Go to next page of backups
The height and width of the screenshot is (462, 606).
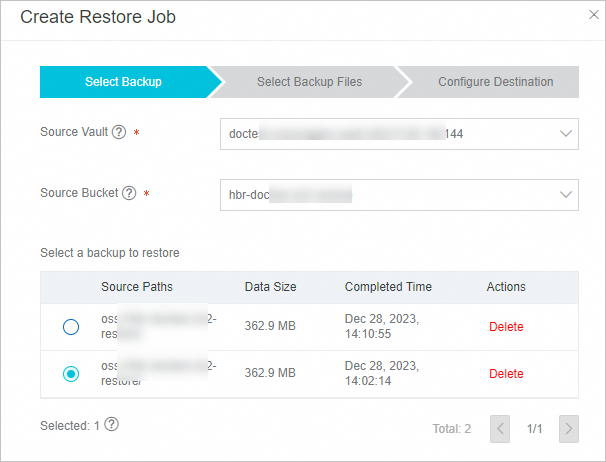[569, 429]
